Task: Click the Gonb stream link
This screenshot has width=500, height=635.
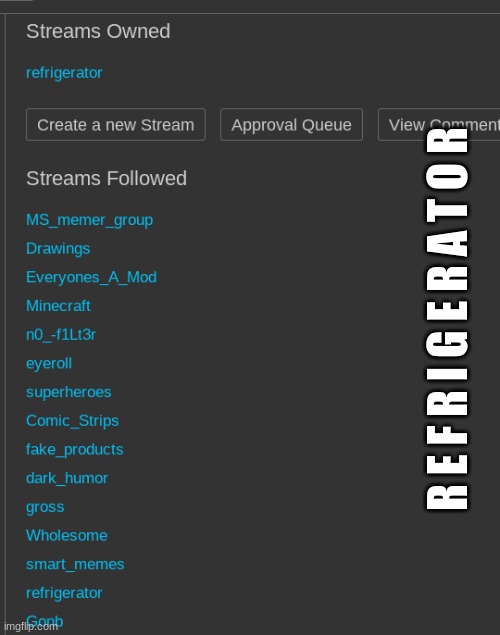Action: click(45, 621)
